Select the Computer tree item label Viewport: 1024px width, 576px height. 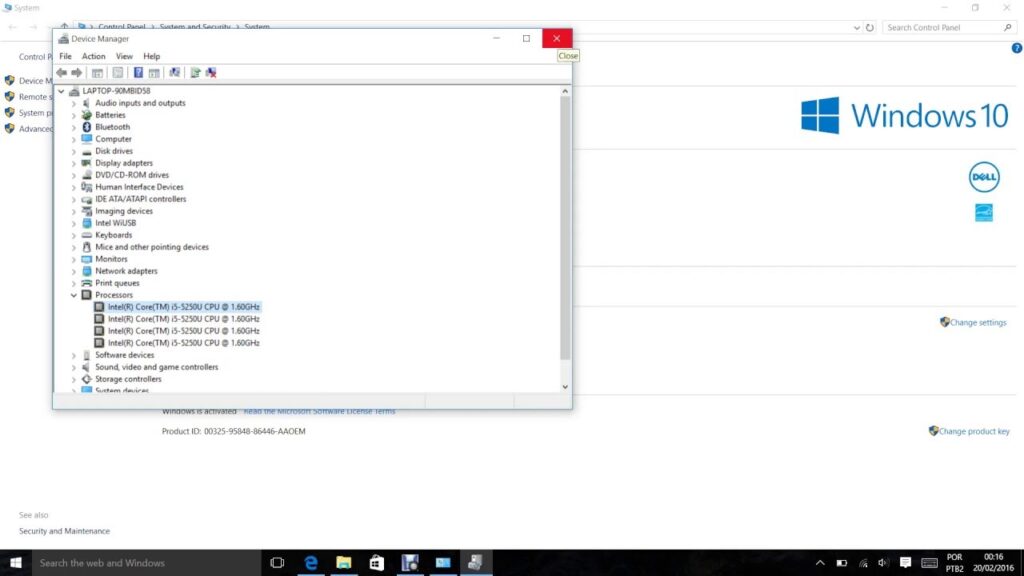click(x=113, y=139)
